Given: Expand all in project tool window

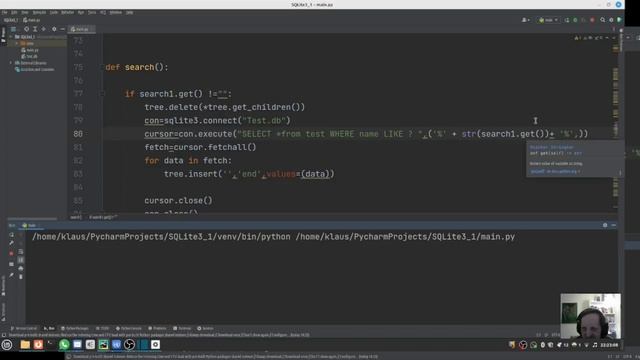Looking at the screenshot, I should tap(35, 29).
